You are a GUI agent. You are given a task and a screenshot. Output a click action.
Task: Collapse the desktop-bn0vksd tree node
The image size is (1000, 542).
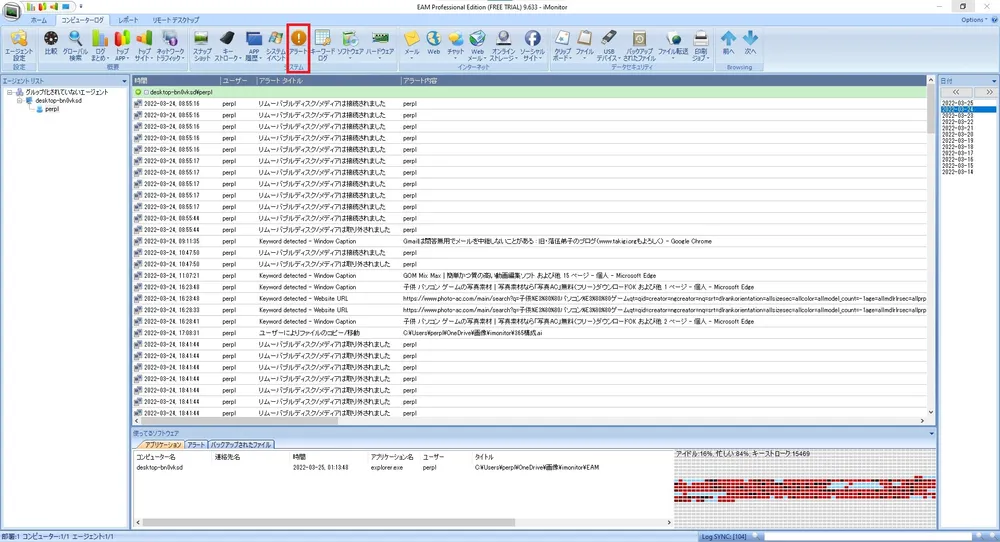(x=20, y=100)
